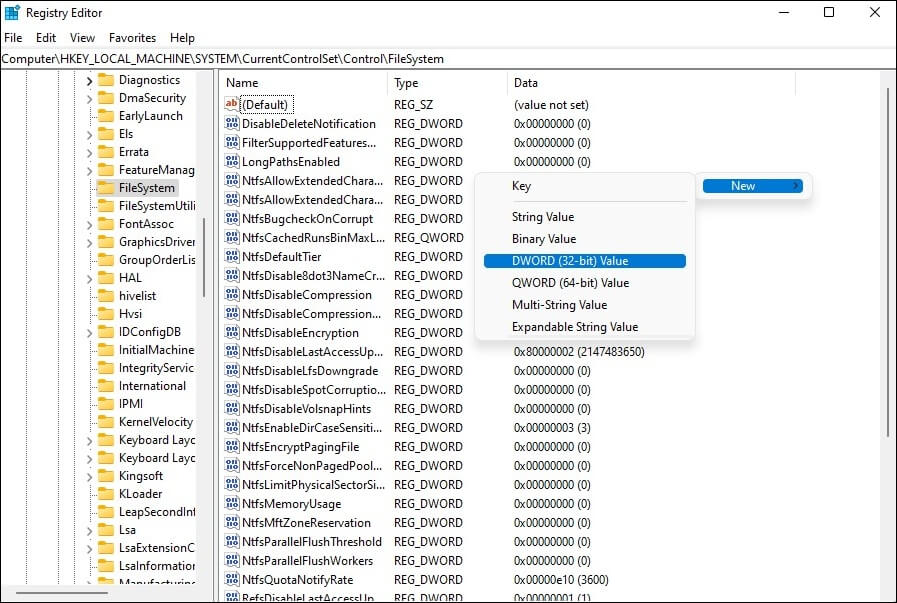Click the NtfsMemoryUsage value icon
Viewport: 897px width, 603px height.
pos(232,504)
